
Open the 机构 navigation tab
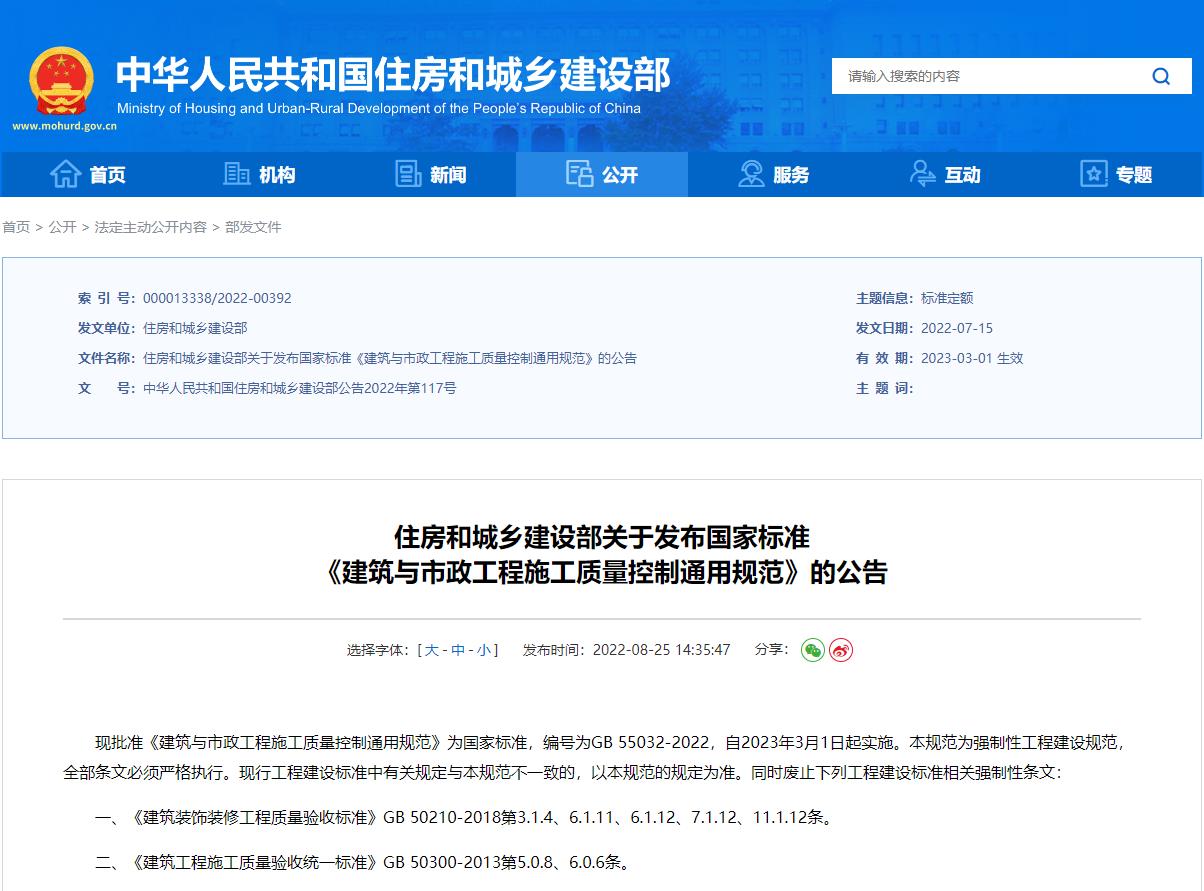tap(258, 174)
